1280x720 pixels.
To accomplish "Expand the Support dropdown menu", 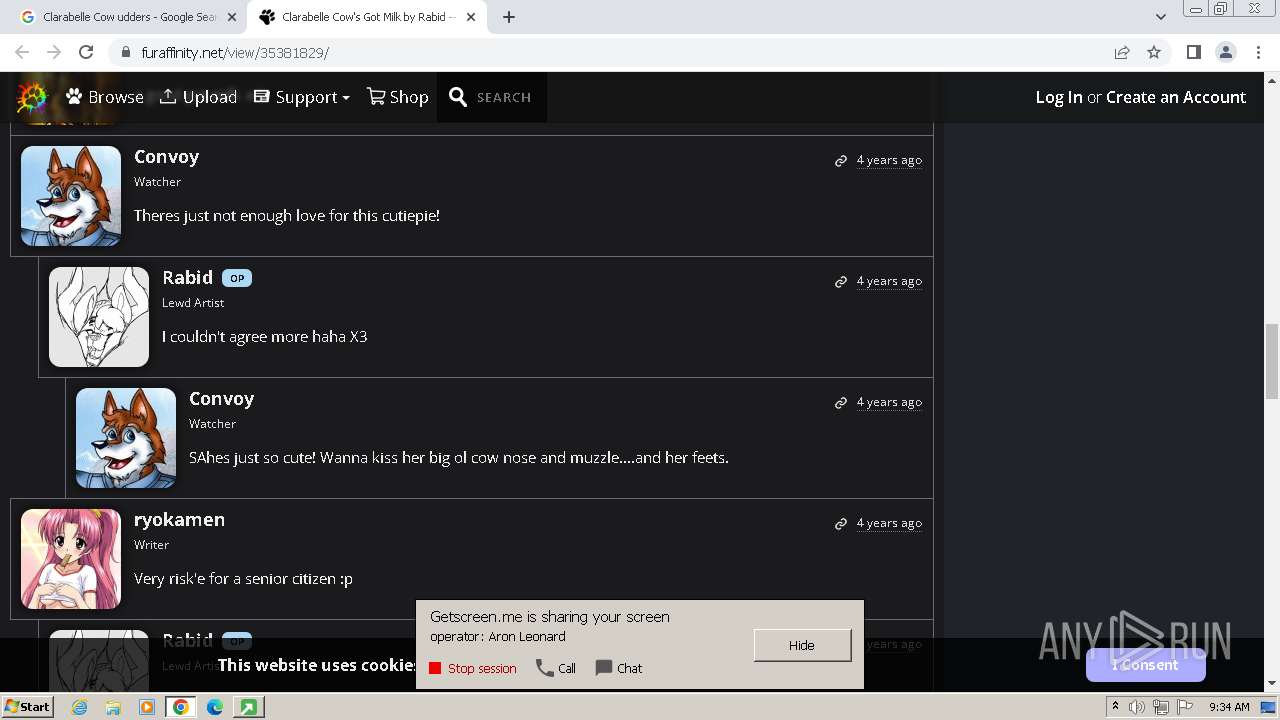I will pyautogui.click(x=301, y=97).
